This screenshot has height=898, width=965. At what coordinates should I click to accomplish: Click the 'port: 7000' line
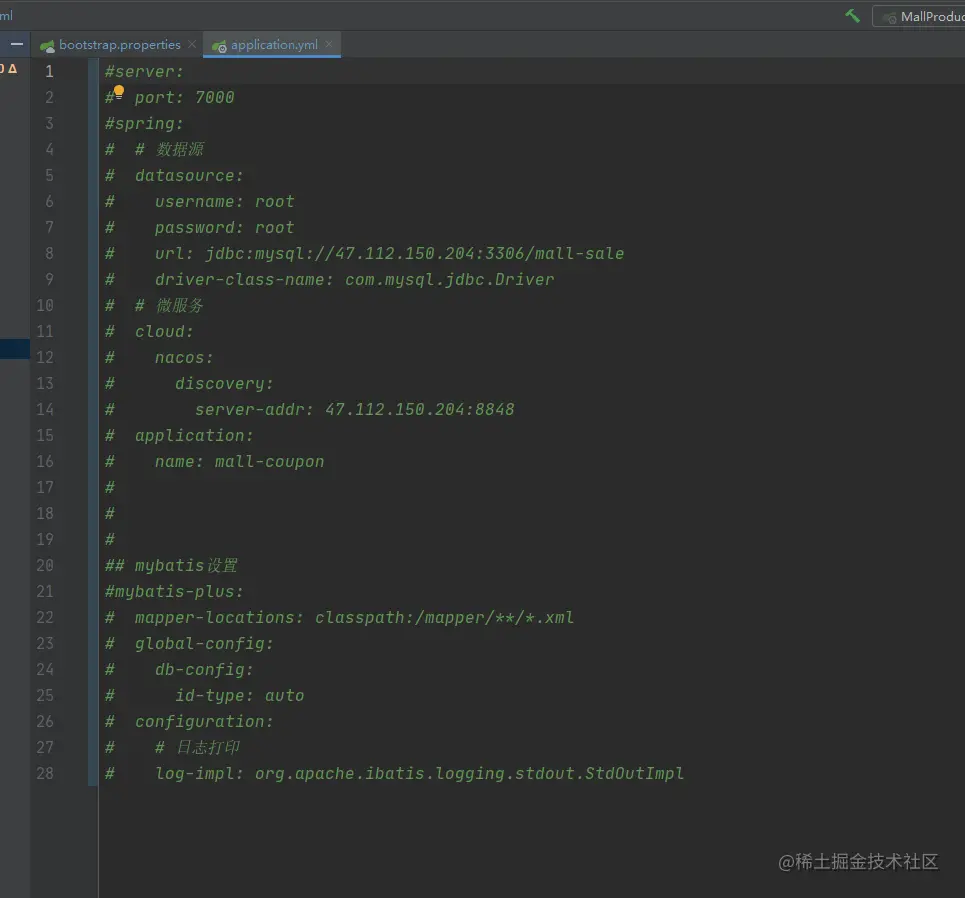coord(184,97)
